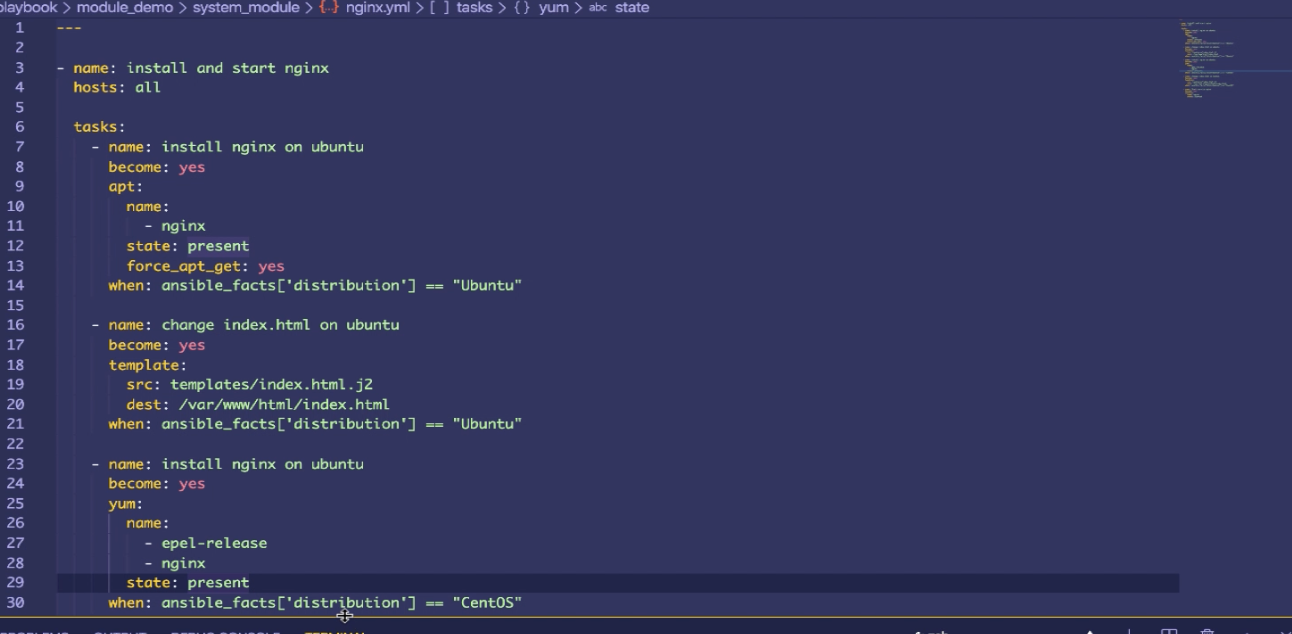1292x634 pixels.
Task: Click the "force_apt_get: yes" line
Action: point(205,266)
